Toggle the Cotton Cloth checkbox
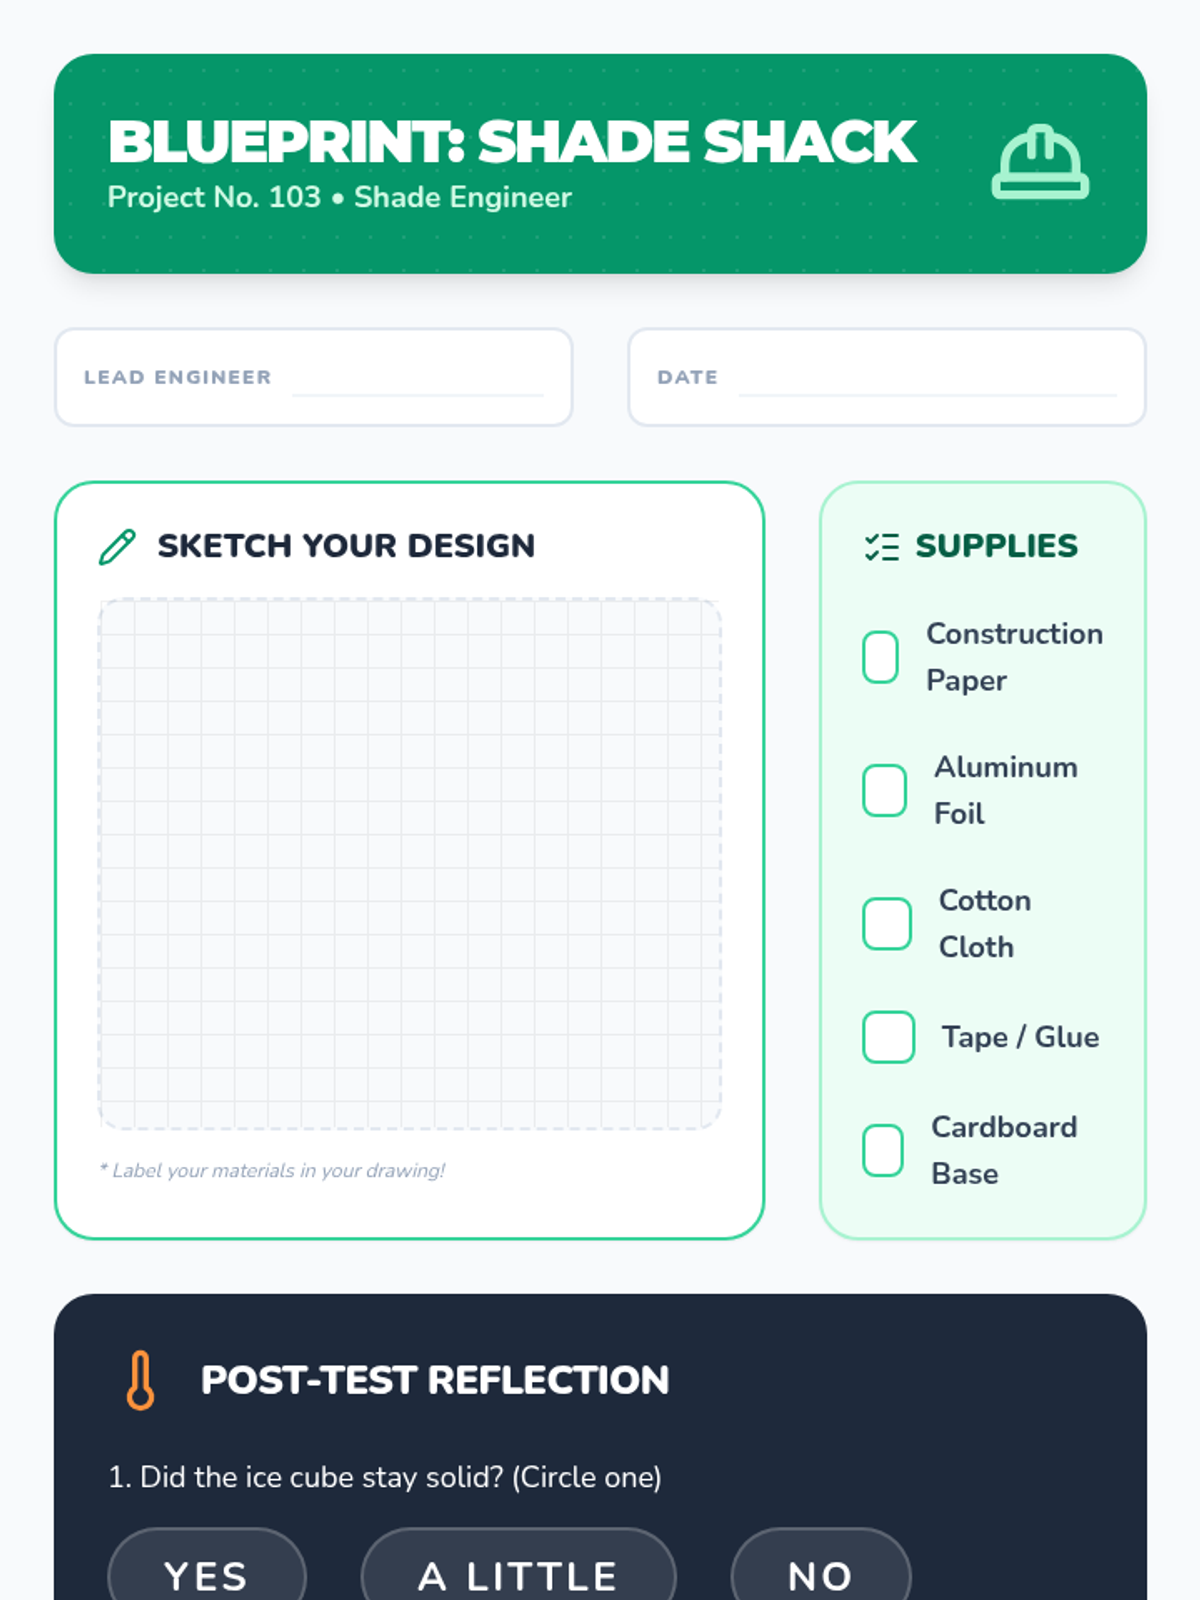Viewport: 1200px width, 1600px height. pyautogui.click(x=887, y=923)
